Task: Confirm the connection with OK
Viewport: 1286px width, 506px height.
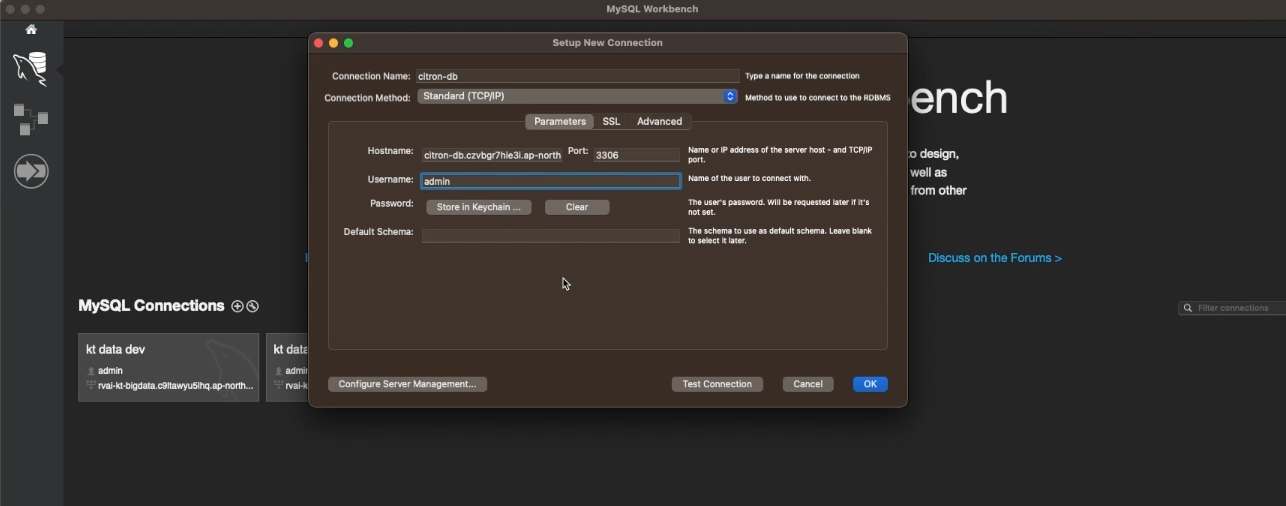Action: click(870, 384)
